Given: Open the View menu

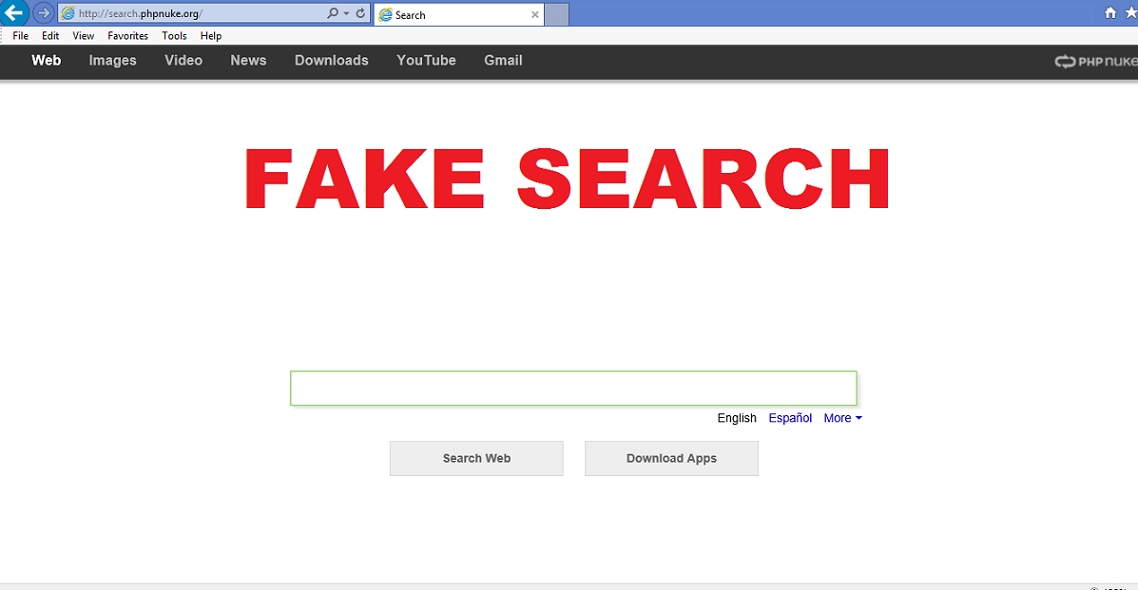Looking at the screenshot, I should (83, 36).
